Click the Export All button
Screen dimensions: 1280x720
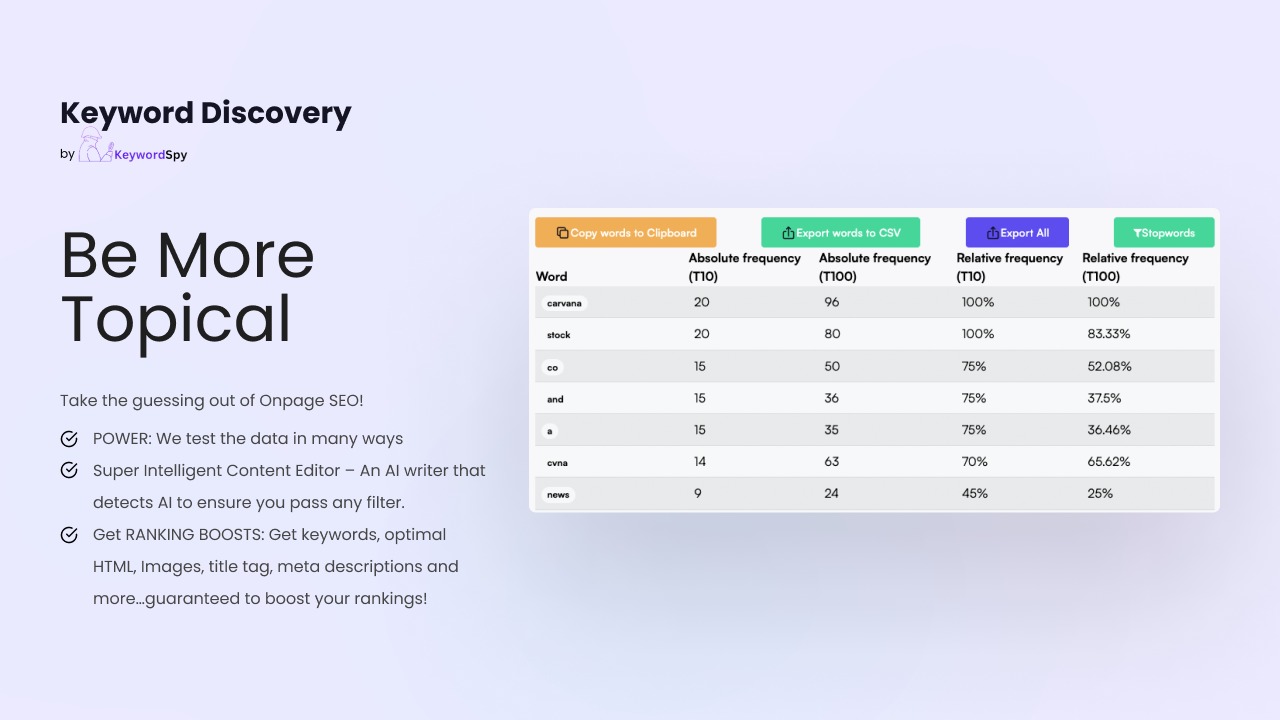pyautogui.click(x=1017, y=232)
